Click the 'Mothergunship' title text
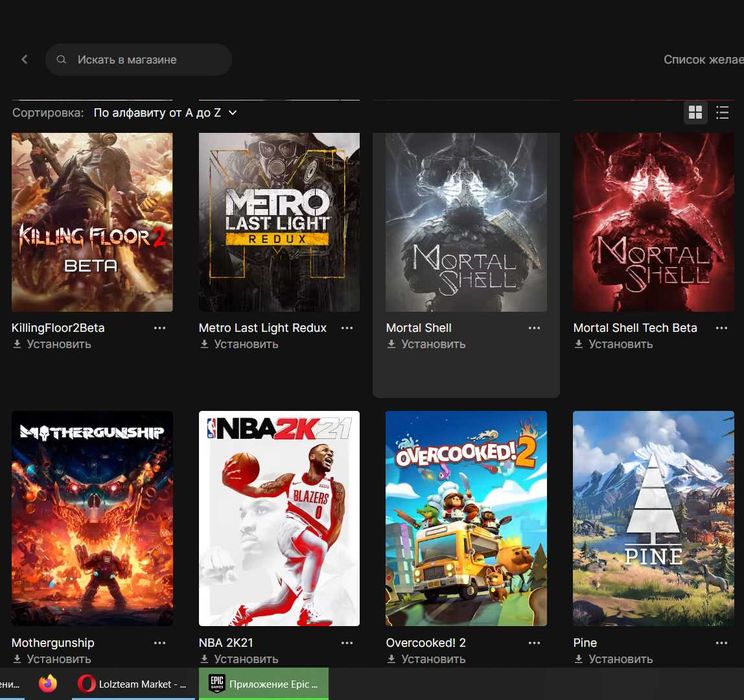The width and height of the screenshot is (744, 700). coord(53,643)
